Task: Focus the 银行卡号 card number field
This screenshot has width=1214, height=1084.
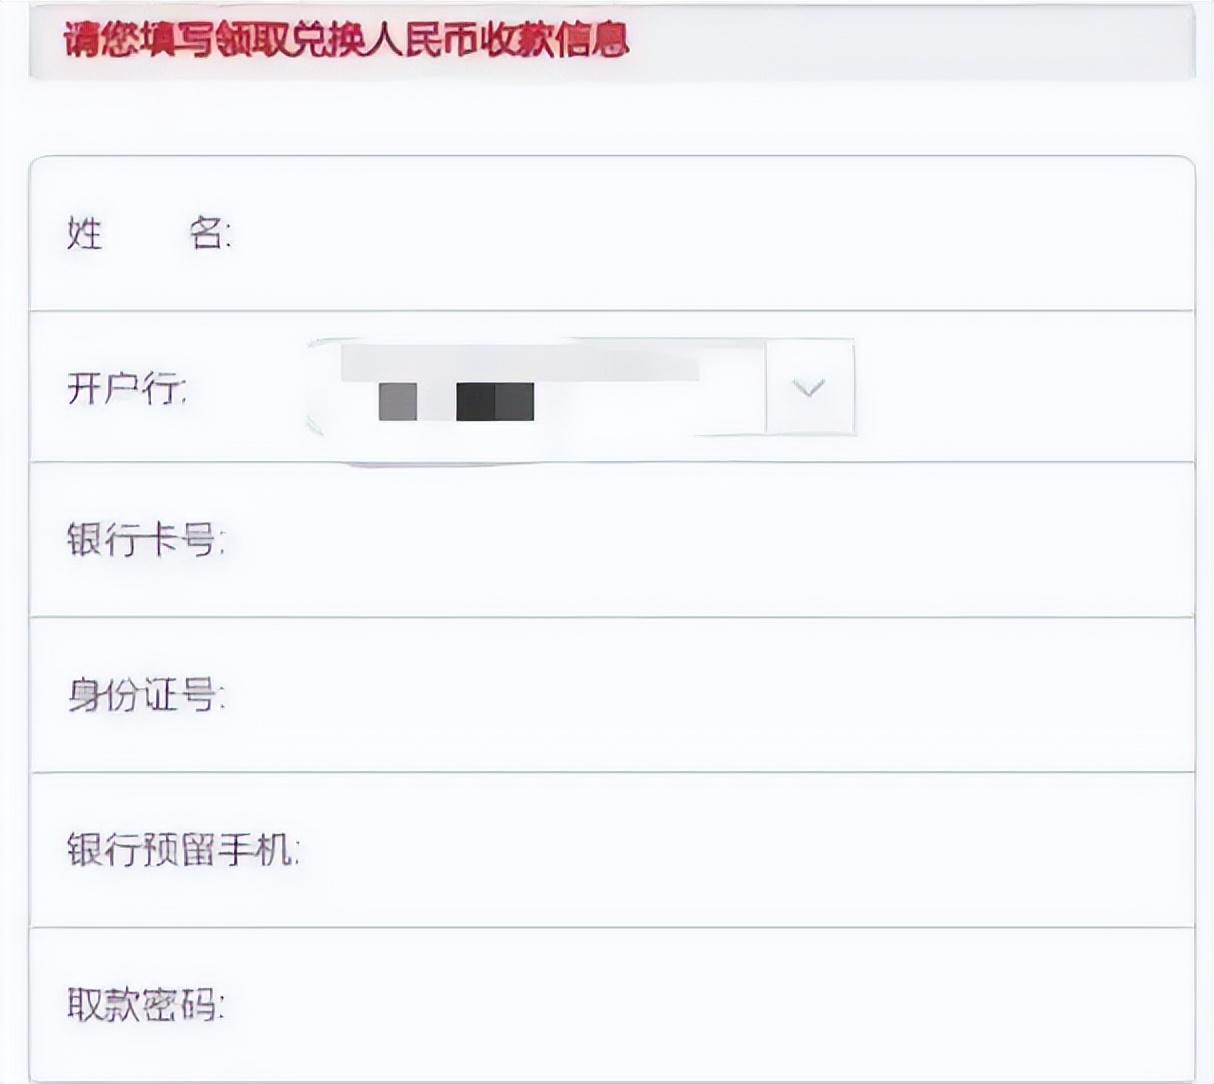Action: click(x=700, y=541)
